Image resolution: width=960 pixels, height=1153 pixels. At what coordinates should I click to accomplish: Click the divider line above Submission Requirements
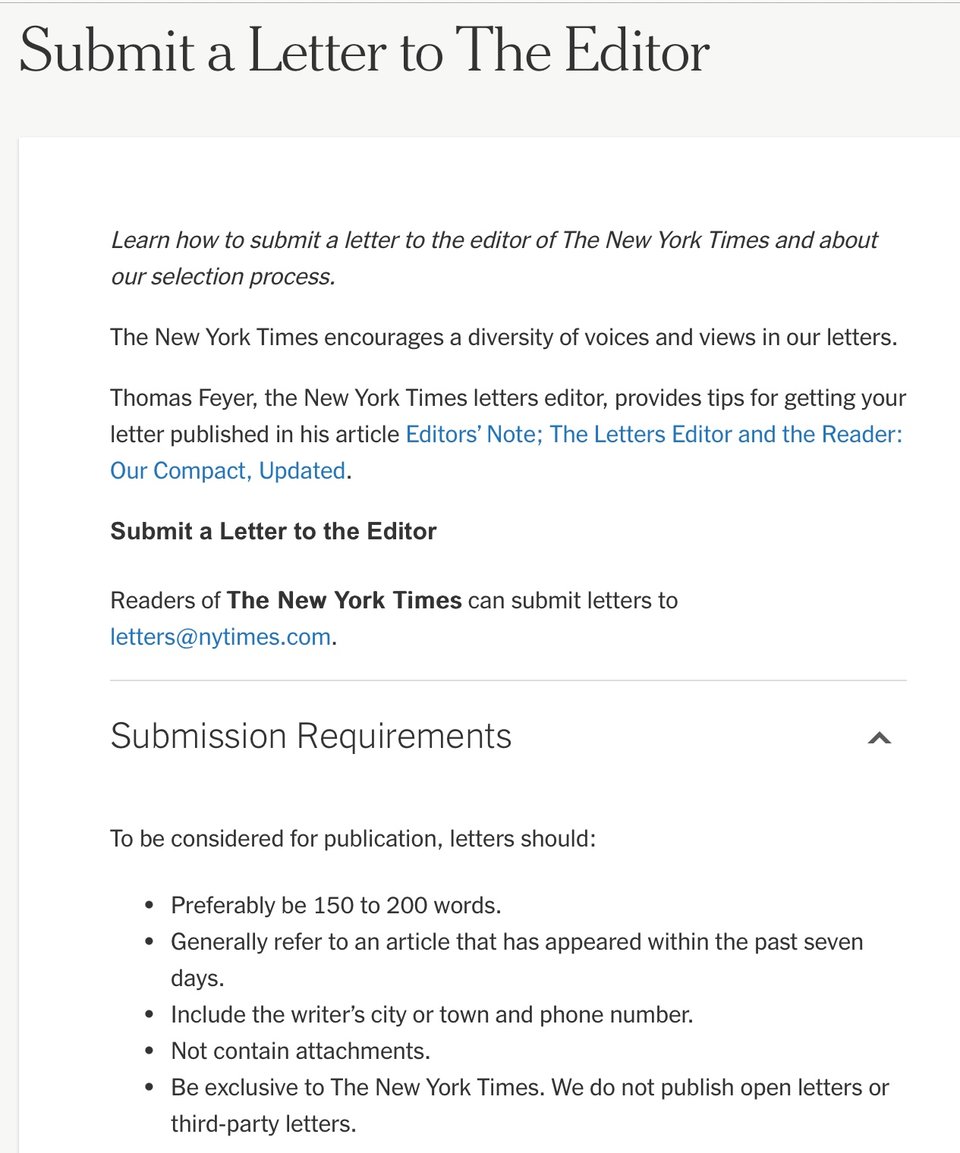508,681
